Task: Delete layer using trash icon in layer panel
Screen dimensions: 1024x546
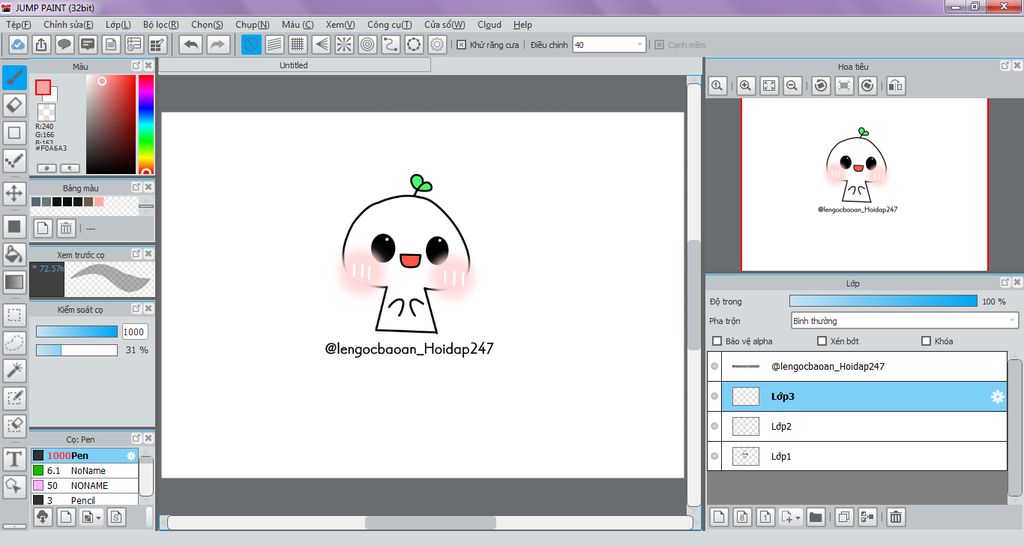Action: point(896,517)
